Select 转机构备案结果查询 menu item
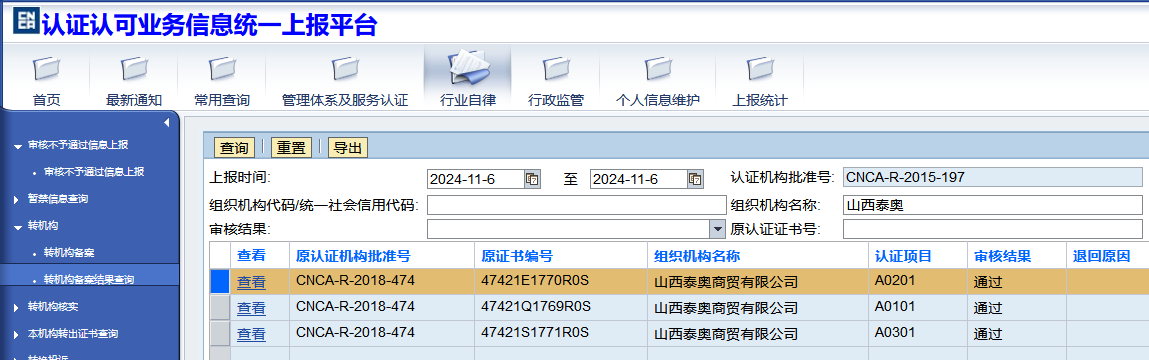 pos(89,279)
